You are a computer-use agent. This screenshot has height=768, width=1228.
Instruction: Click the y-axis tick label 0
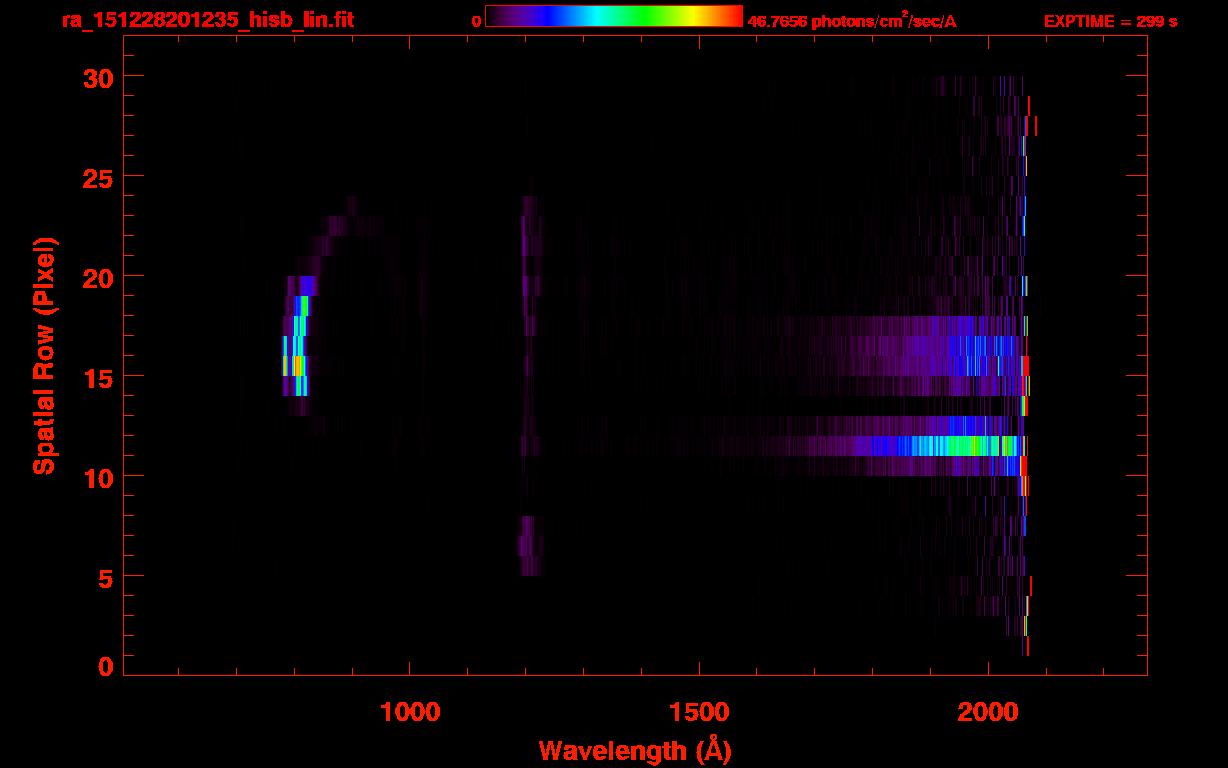click(104, 666)
